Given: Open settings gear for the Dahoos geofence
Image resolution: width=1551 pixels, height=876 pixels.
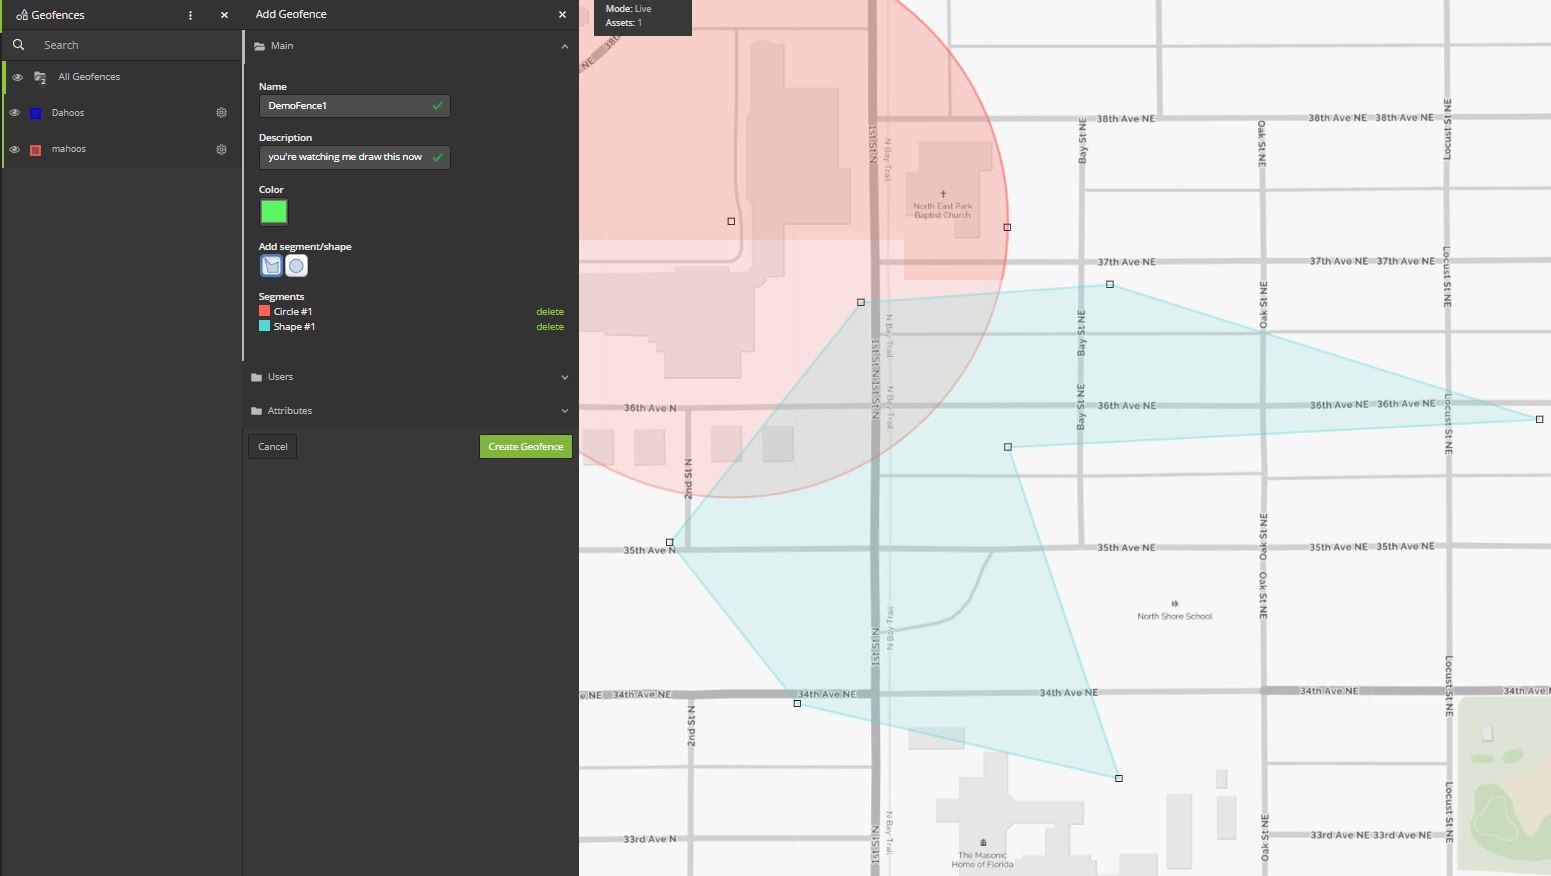Looking at the screenshot, I should pyautogui.click(x=221, y=112).
